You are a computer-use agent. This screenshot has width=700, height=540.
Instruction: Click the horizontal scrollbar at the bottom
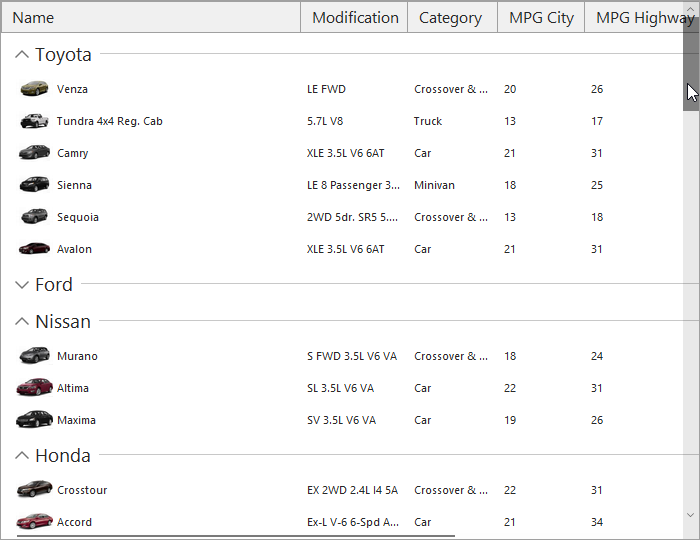[236, 535]
